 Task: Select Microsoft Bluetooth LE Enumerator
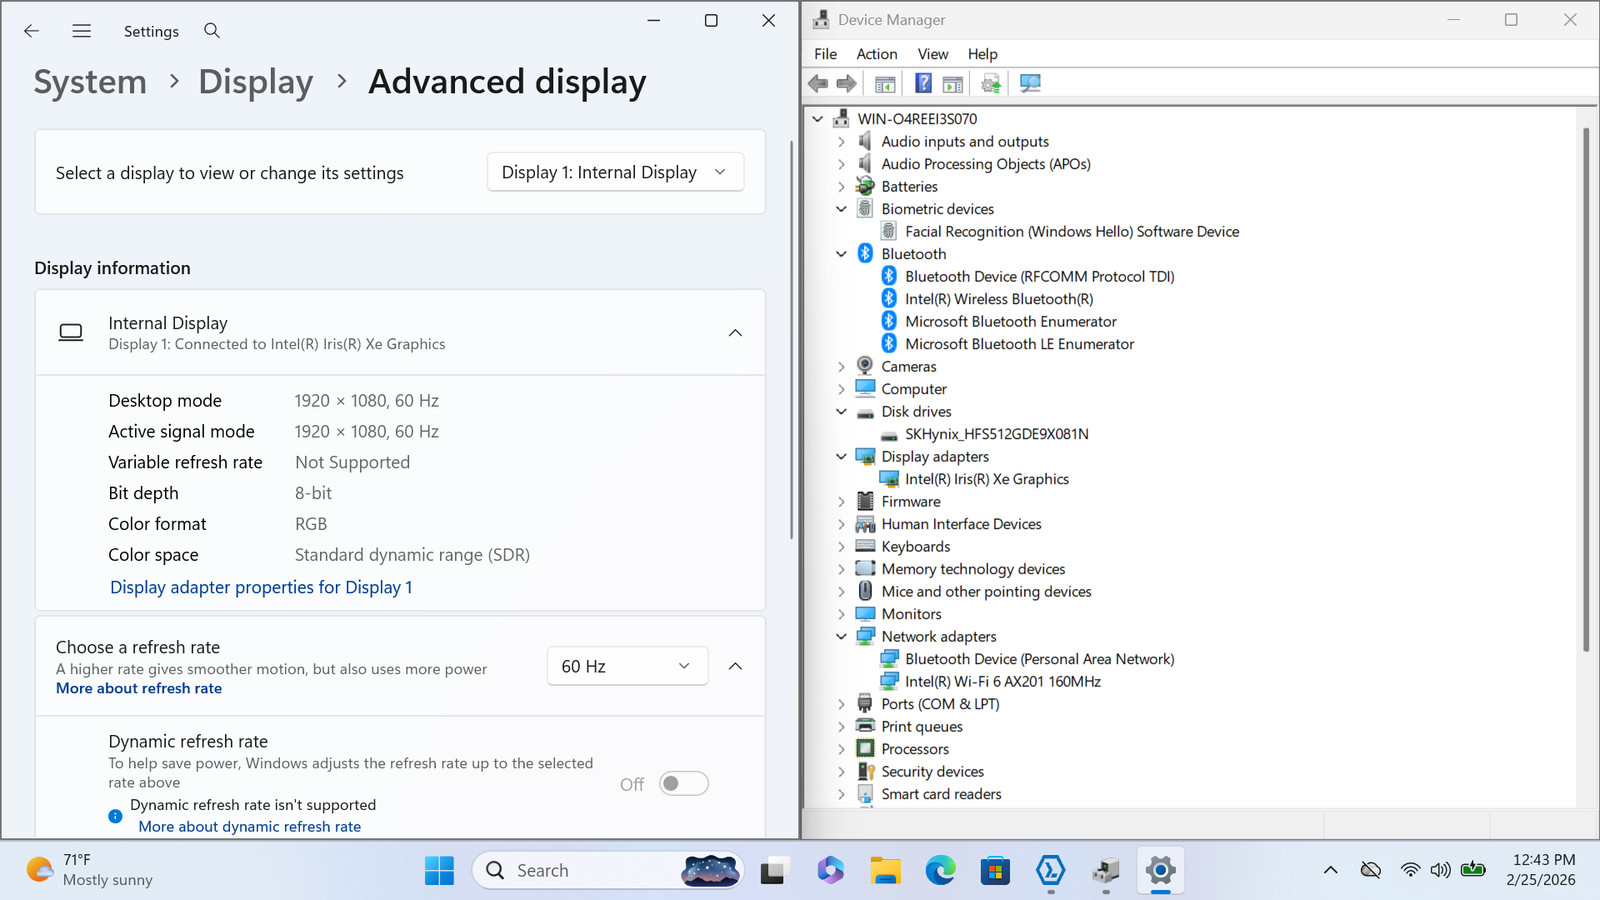(x=1020, y=344)
